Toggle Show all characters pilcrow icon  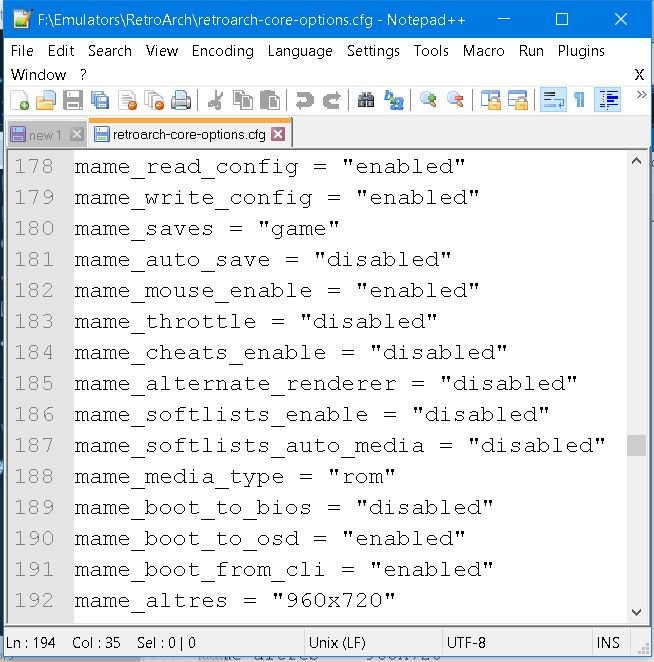(x=580, y=100)
